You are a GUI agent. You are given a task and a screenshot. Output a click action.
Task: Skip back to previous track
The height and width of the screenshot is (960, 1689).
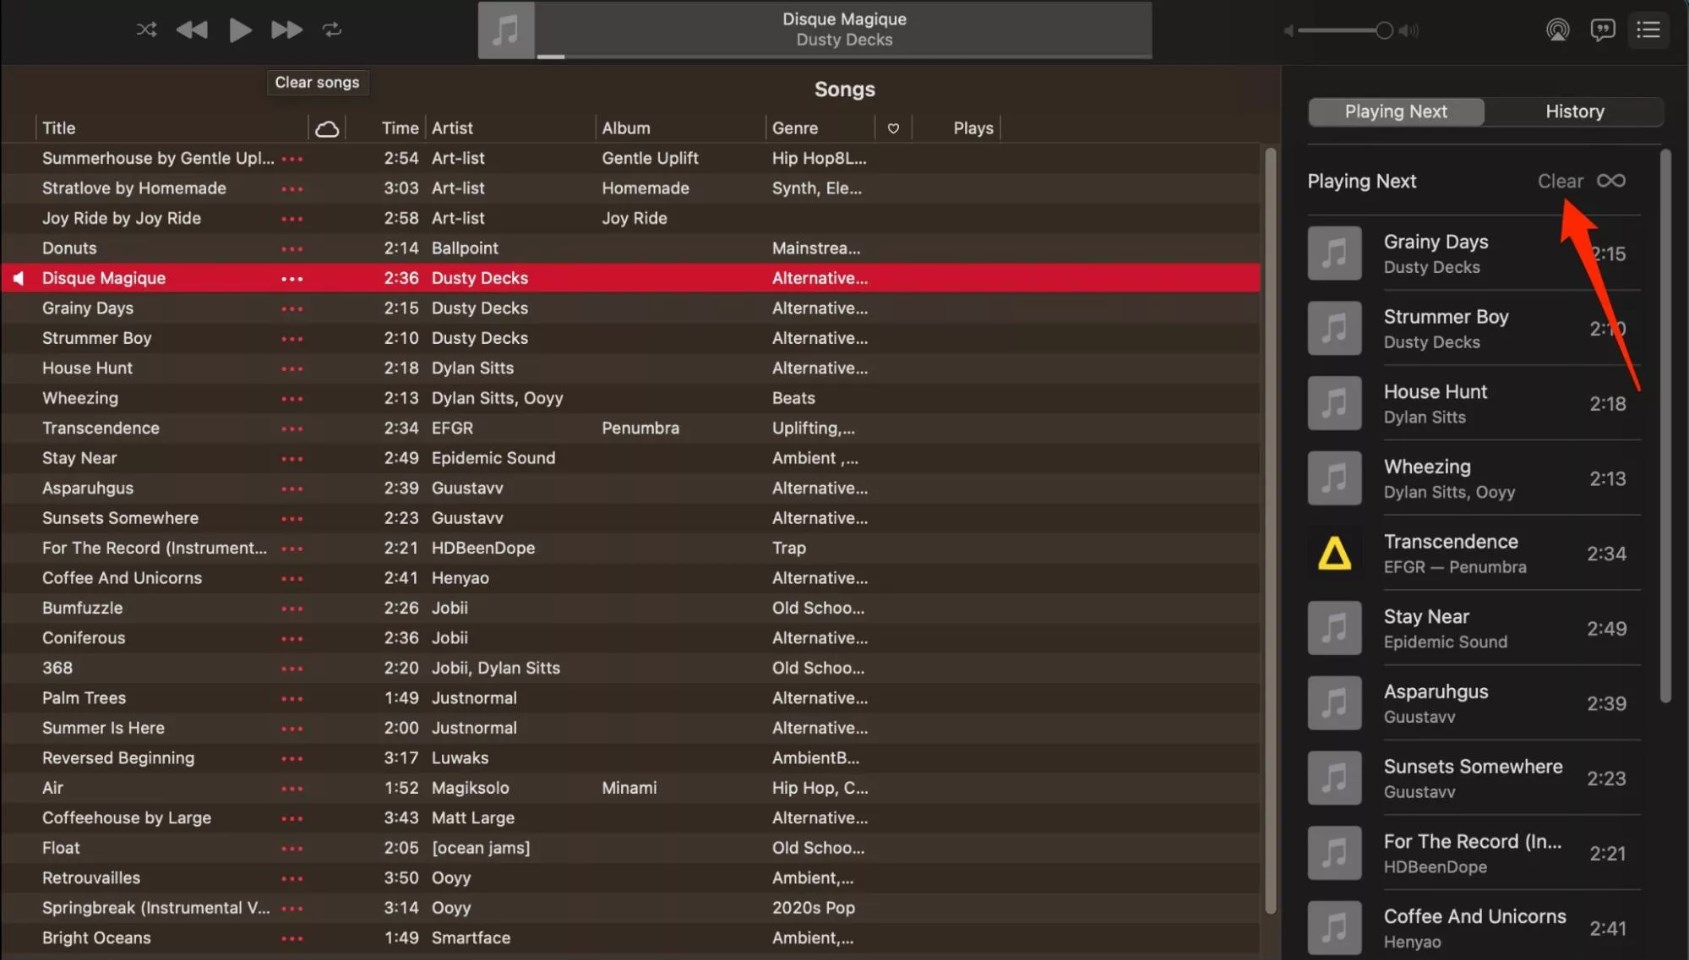[x=192, y=30]
